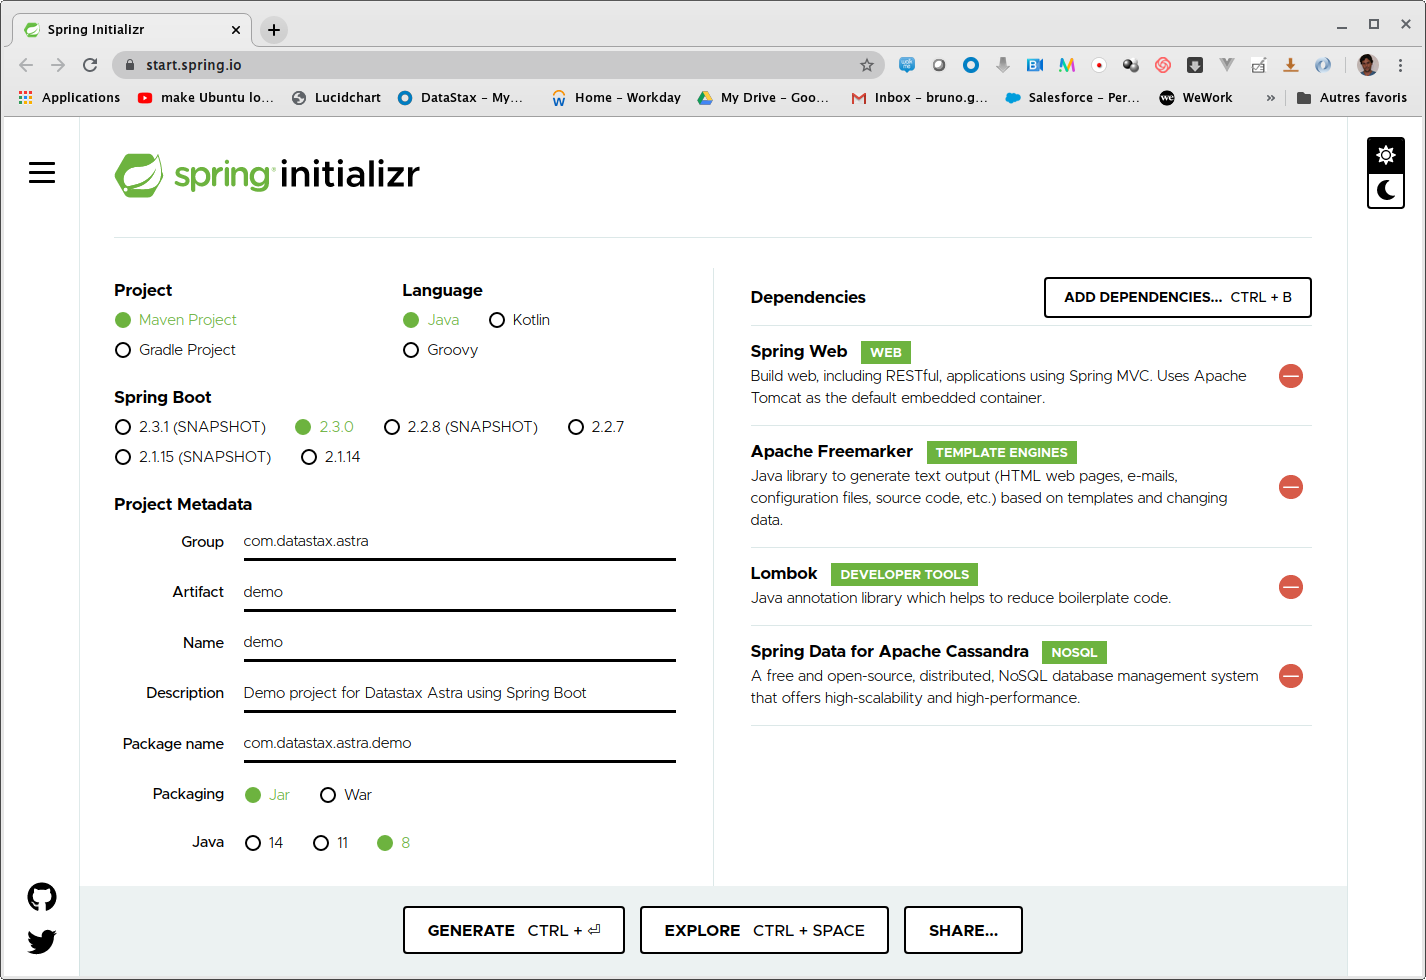Go forward with browser forward arrow
The width and height of the screenshot is (1426, 980).
(58, 65)
